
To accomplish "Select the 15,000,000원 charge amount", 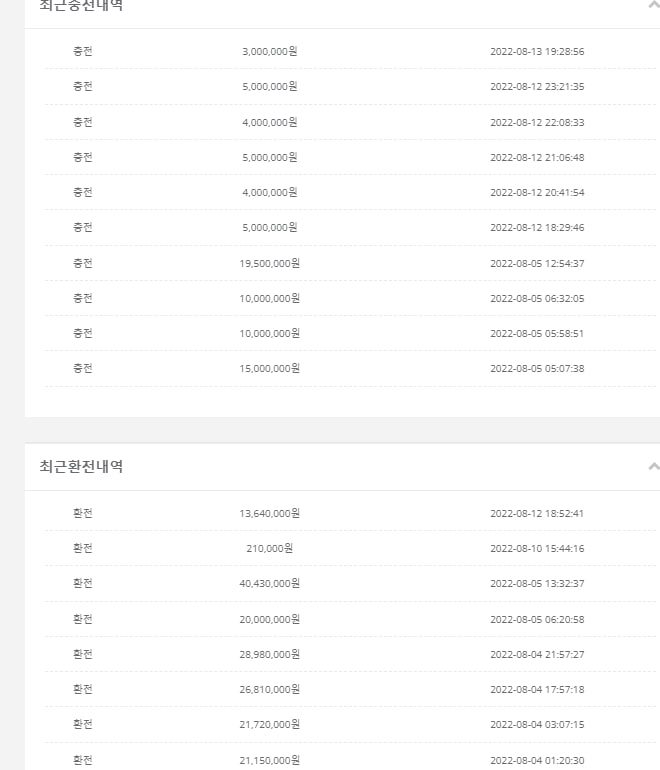I will point(270,368).
